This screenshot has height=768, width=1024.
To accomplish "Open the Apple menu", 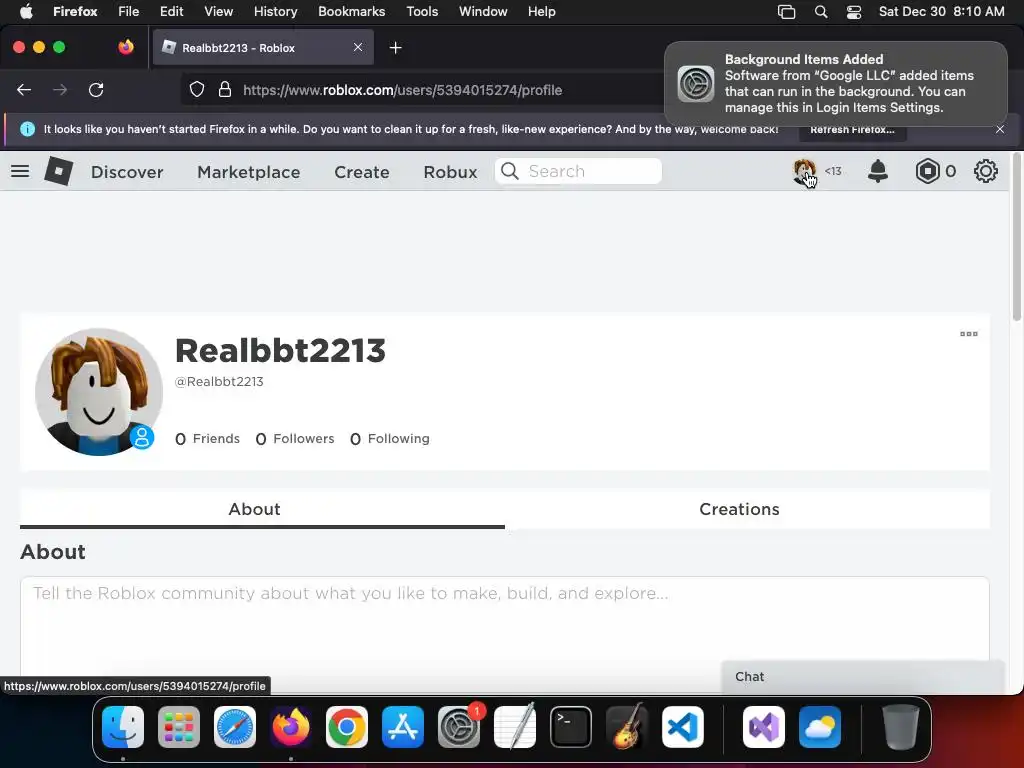I will tap(26, 11).
